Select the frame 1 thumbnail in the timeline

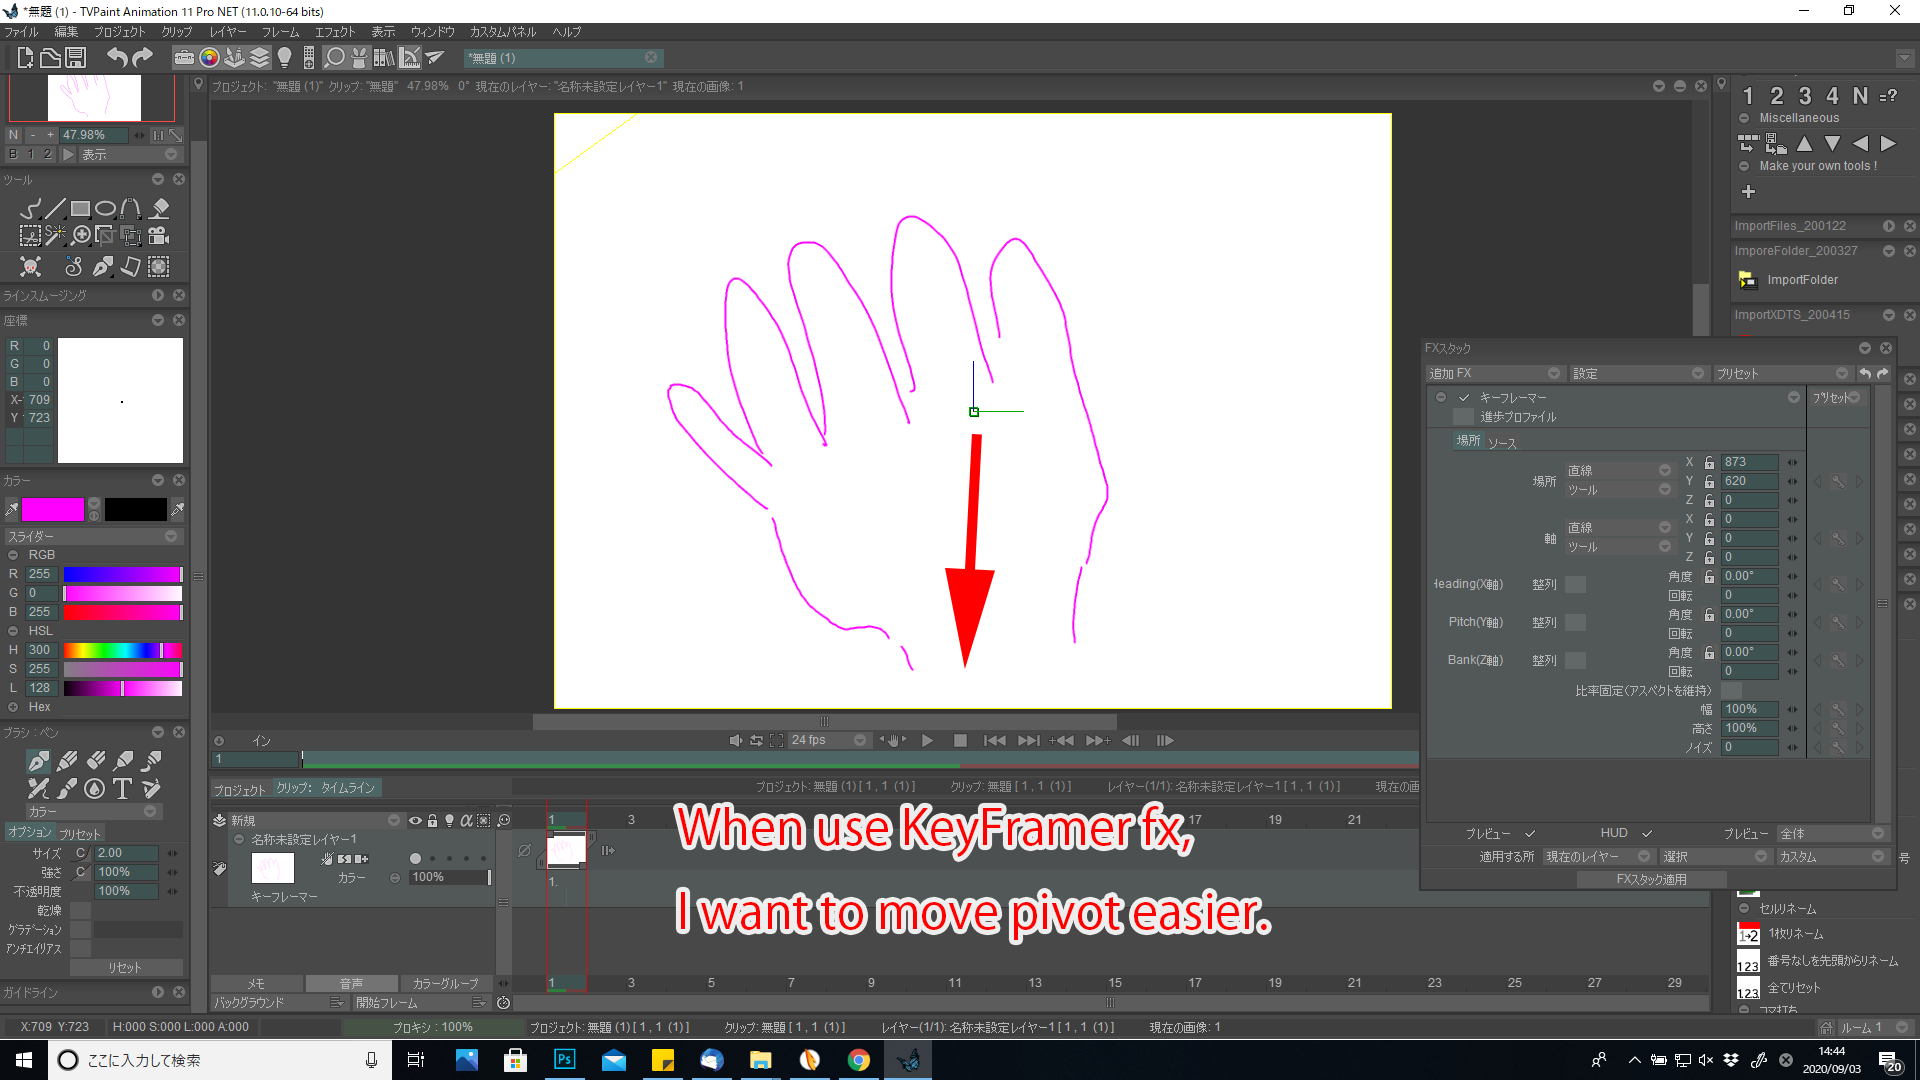[565, 851]
